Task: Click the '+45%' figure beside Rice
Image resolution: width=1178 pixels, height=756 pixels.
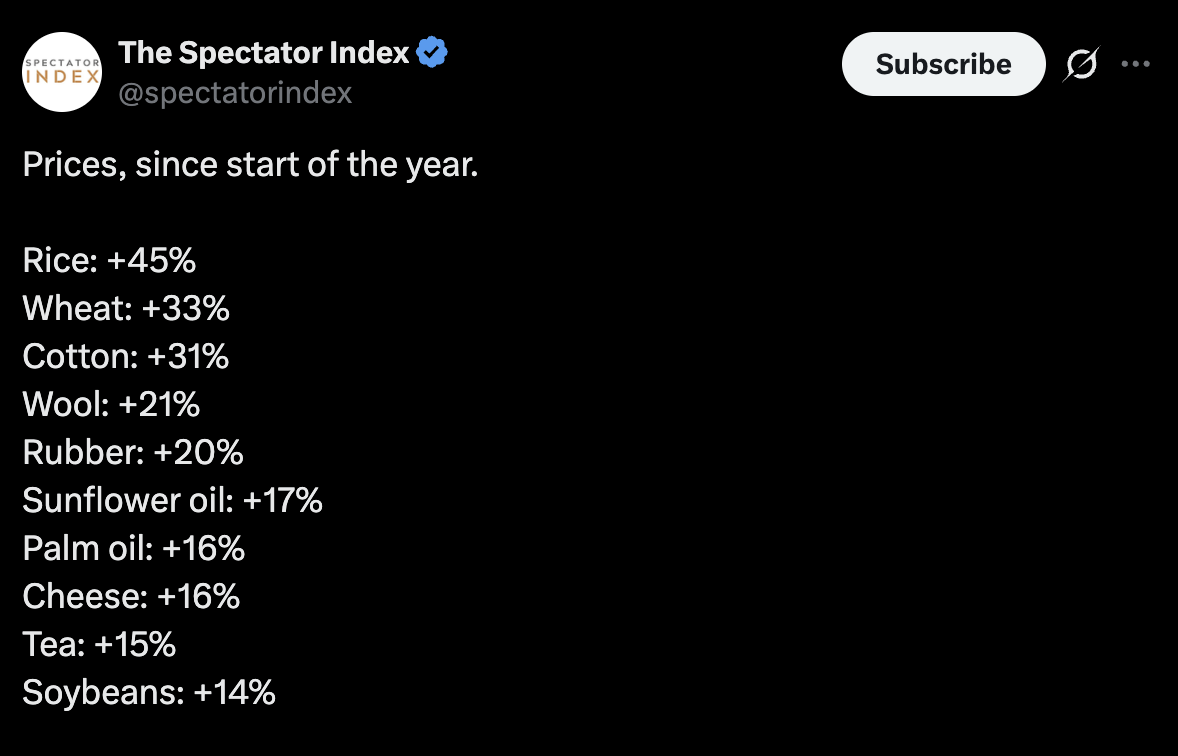Action: (151, 260)
